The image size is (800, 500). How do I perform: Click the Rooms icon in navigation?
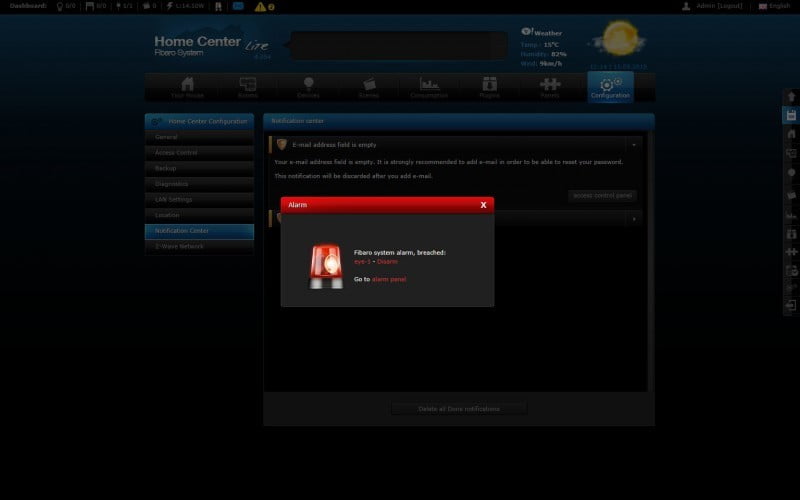point(247,87)
